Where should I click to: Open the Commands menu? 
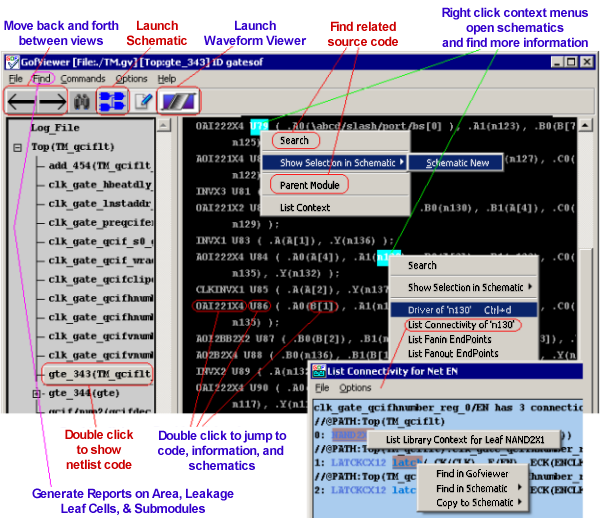pos(82,78)
